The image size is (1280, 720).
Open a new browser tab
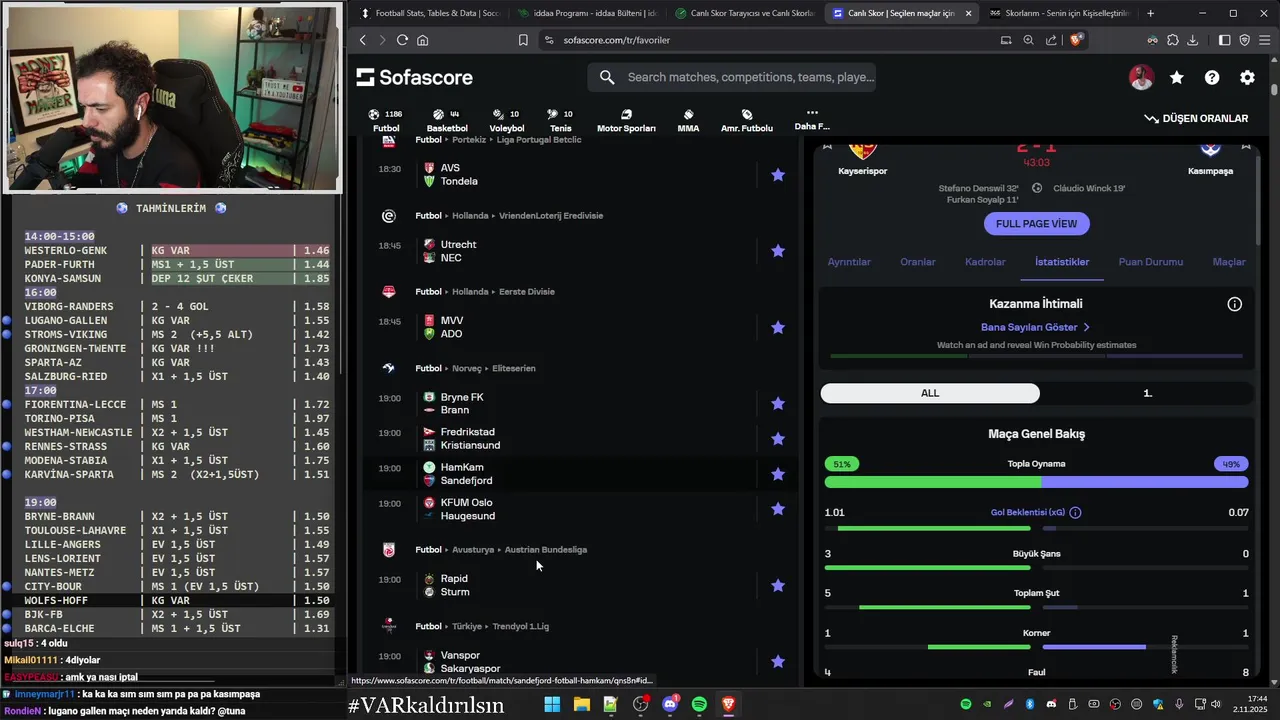coord(1150,13)
